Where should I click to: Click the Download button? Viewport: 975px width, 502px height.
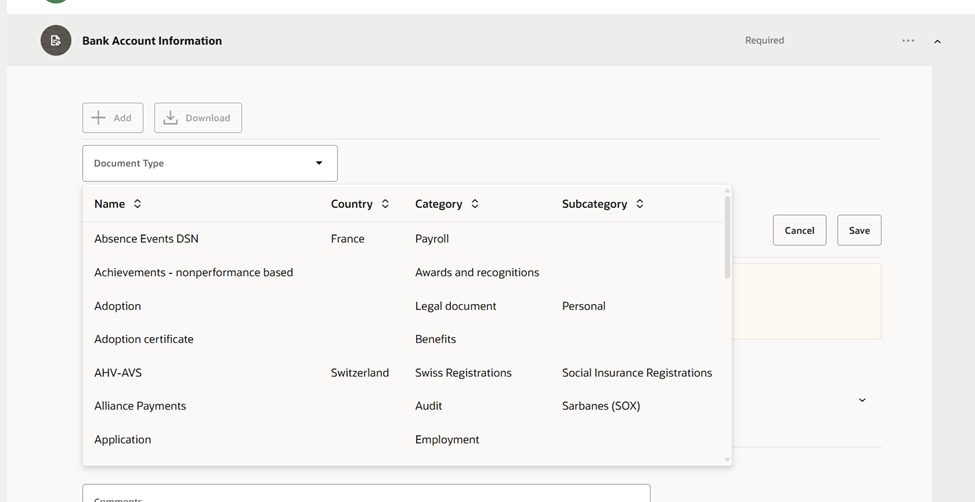click(198, 118)
